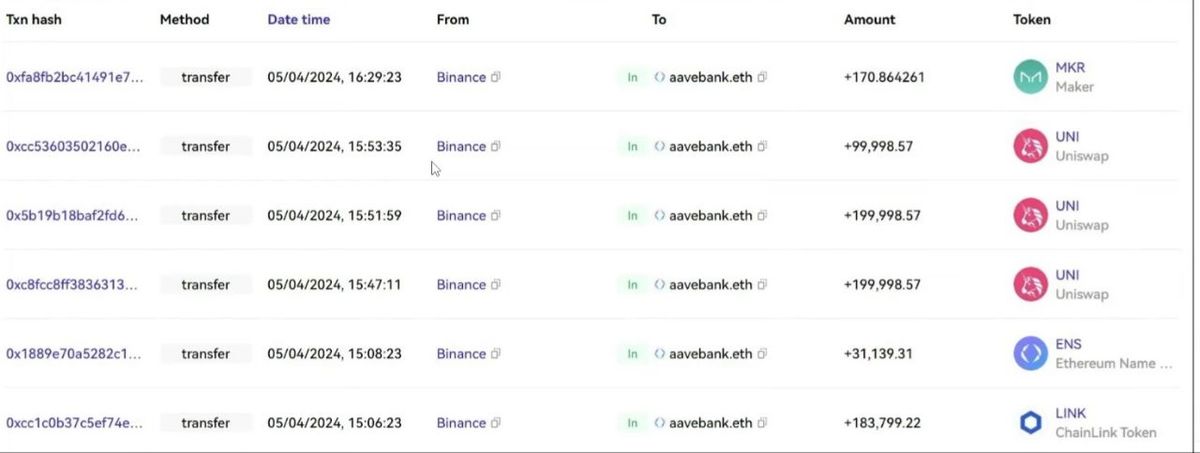
Task: Click the ChainLink LINK token logo
Action: tap(1030, 423)
